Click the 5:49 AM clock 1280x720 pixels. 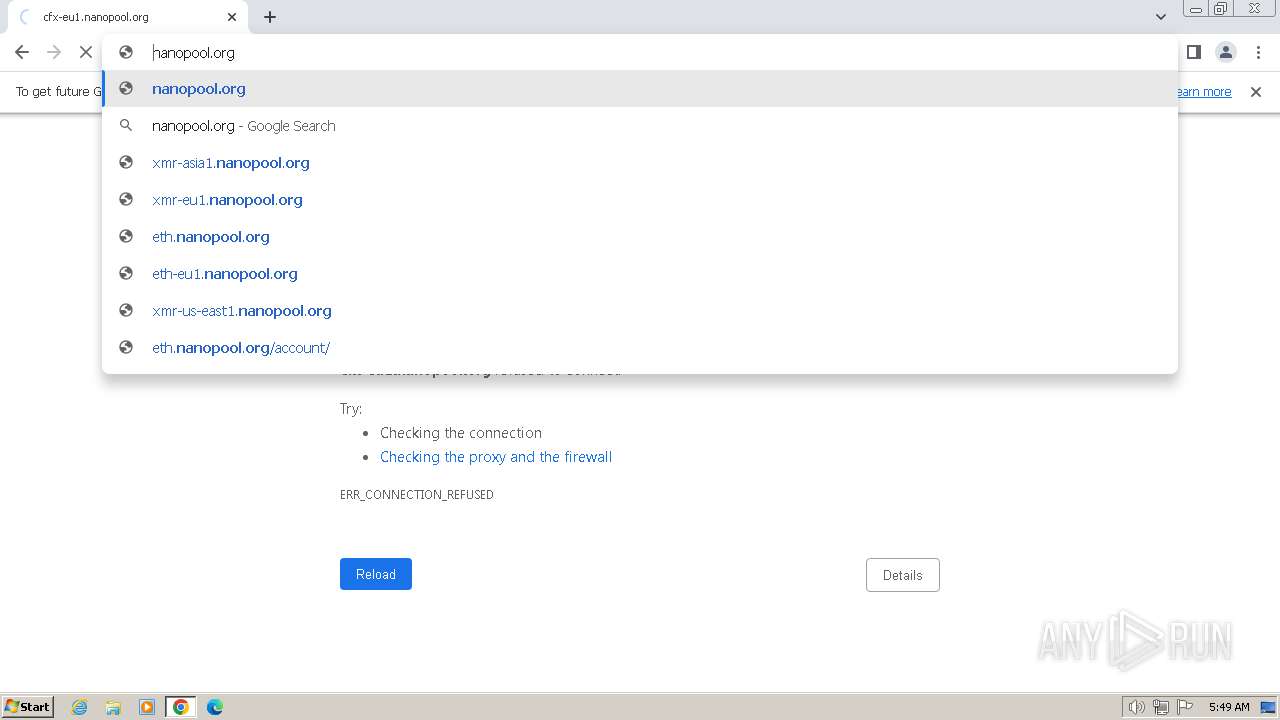tap(1229, 707)
